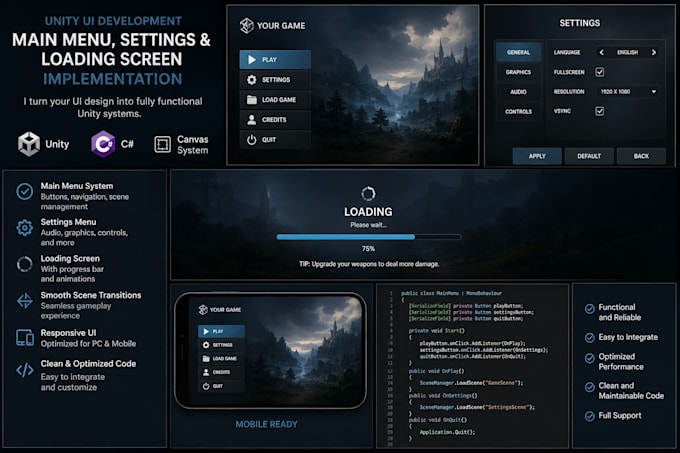Viewport: 680px width, 453px height.
Task: Click the checkmark icon beside Main Menu System
Action: (x=25, y=191)
